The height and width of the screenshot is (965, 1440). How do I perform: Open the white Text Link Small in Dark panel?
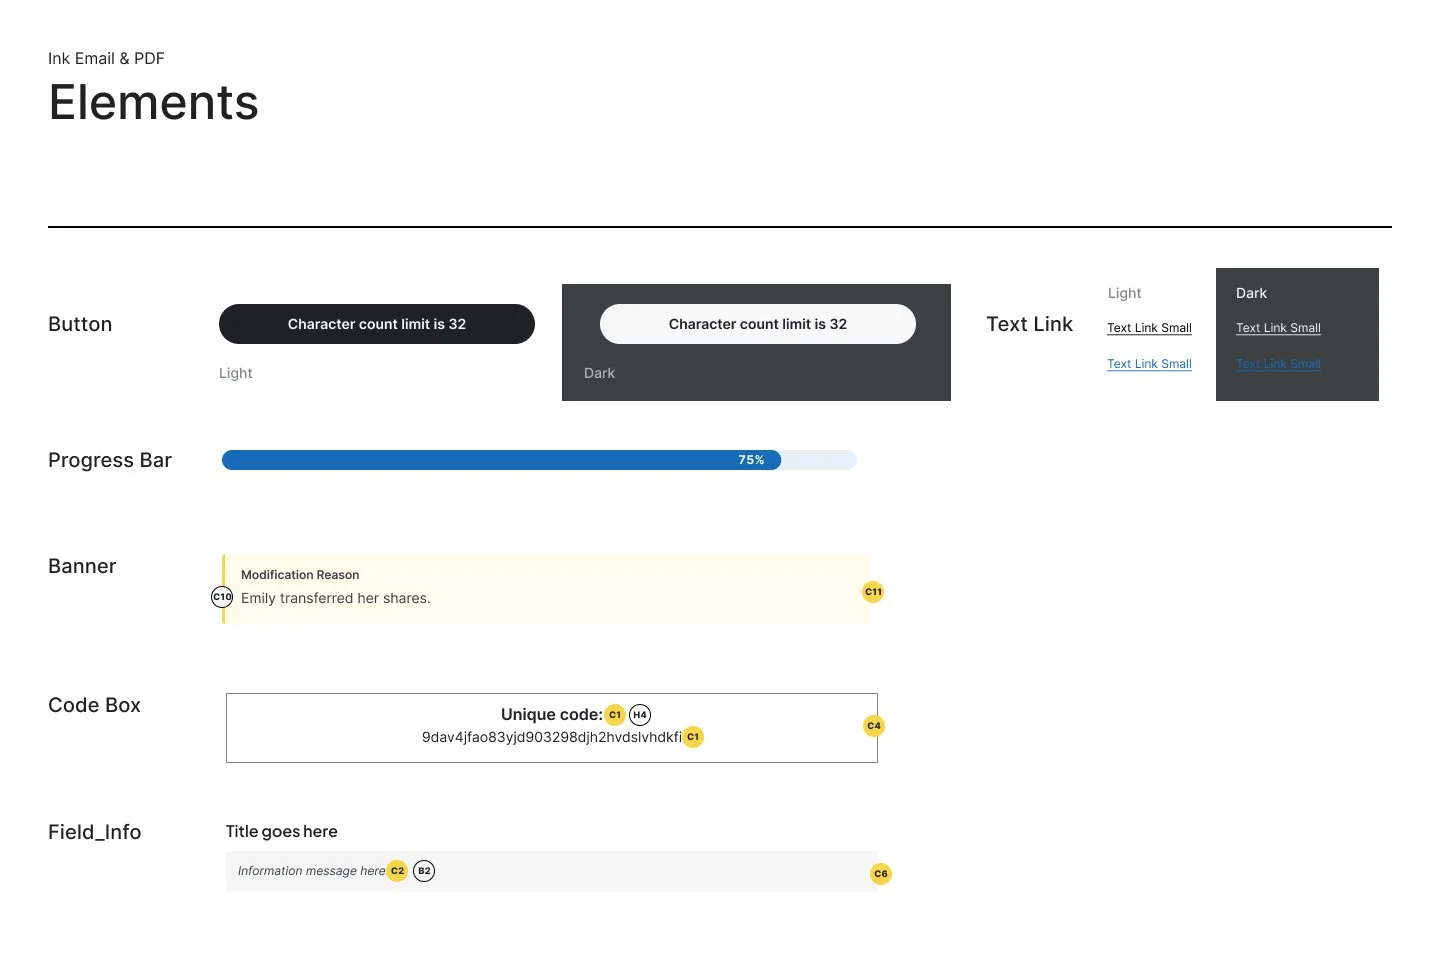click(x=1278, y=328)
